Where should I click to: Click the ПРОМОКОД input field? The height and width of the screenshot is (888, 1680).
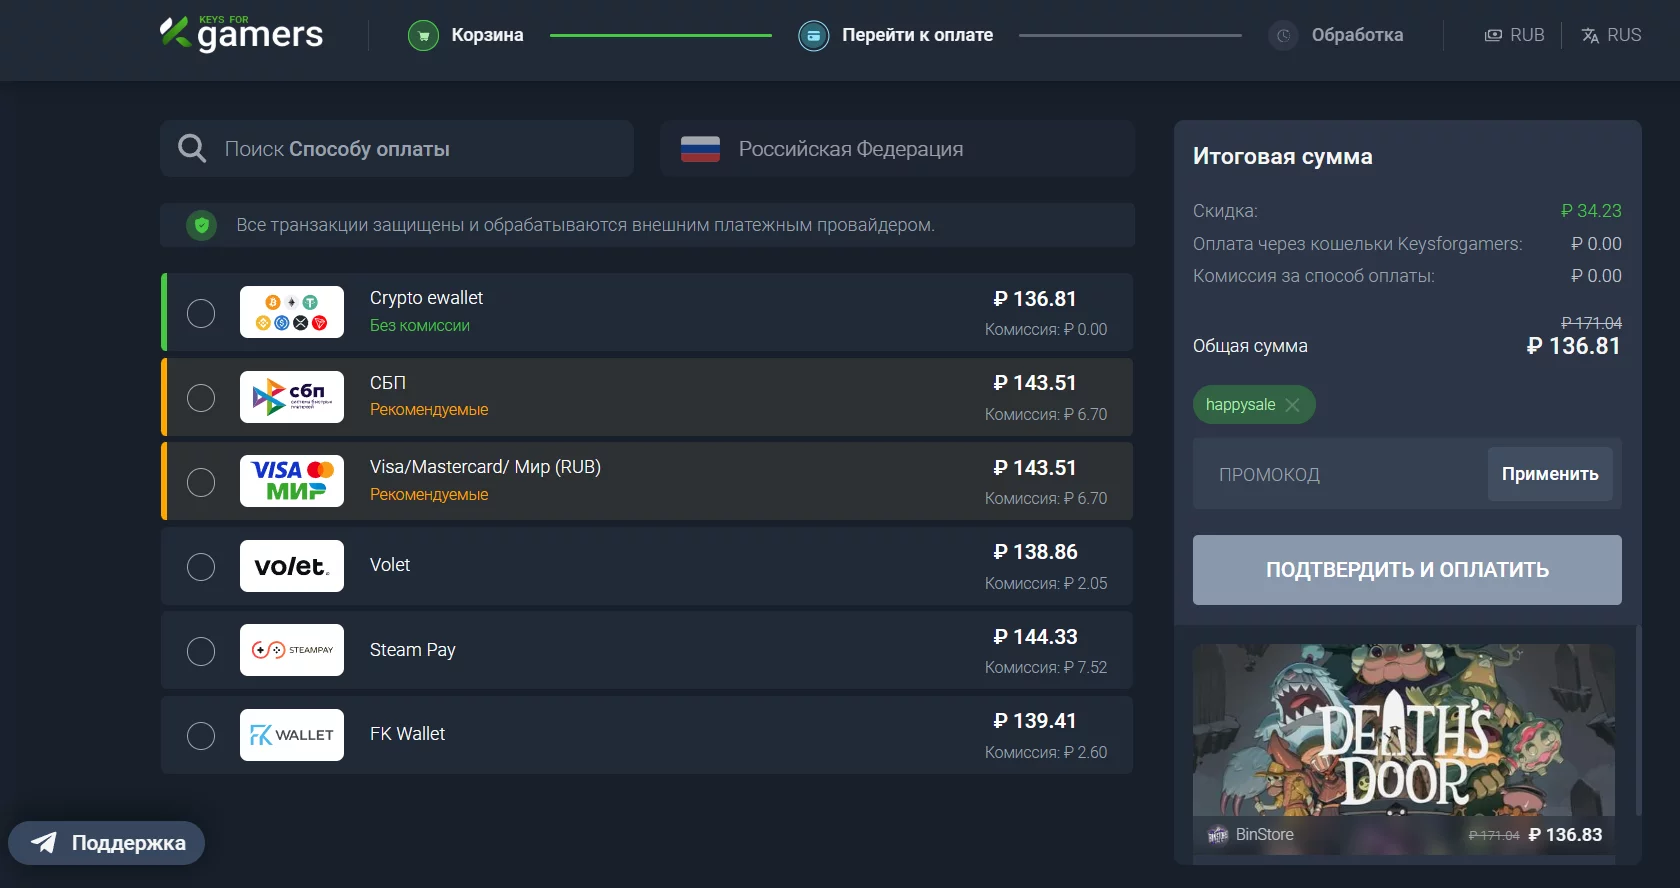[1340, 474]
